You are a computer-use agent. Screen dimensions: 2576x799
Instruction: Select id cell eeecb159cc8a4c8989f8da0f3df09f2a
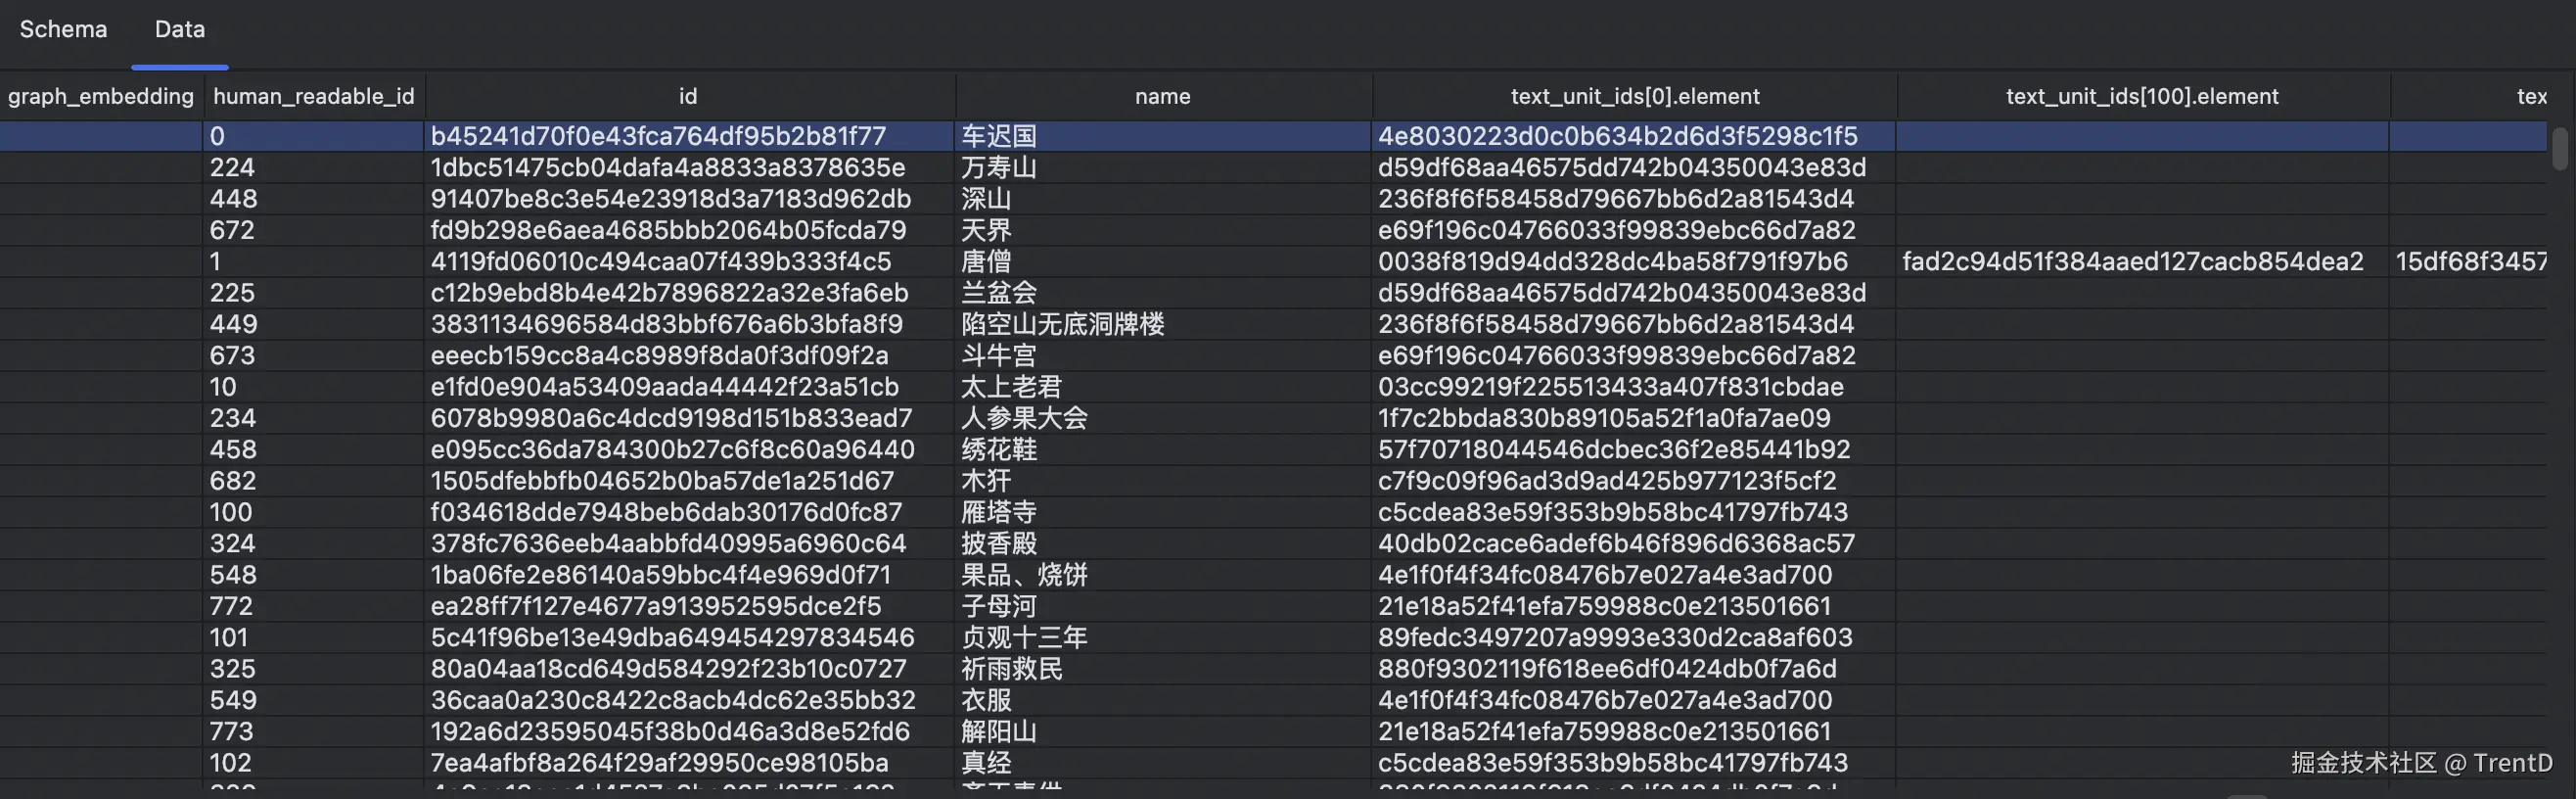point(689,355)
